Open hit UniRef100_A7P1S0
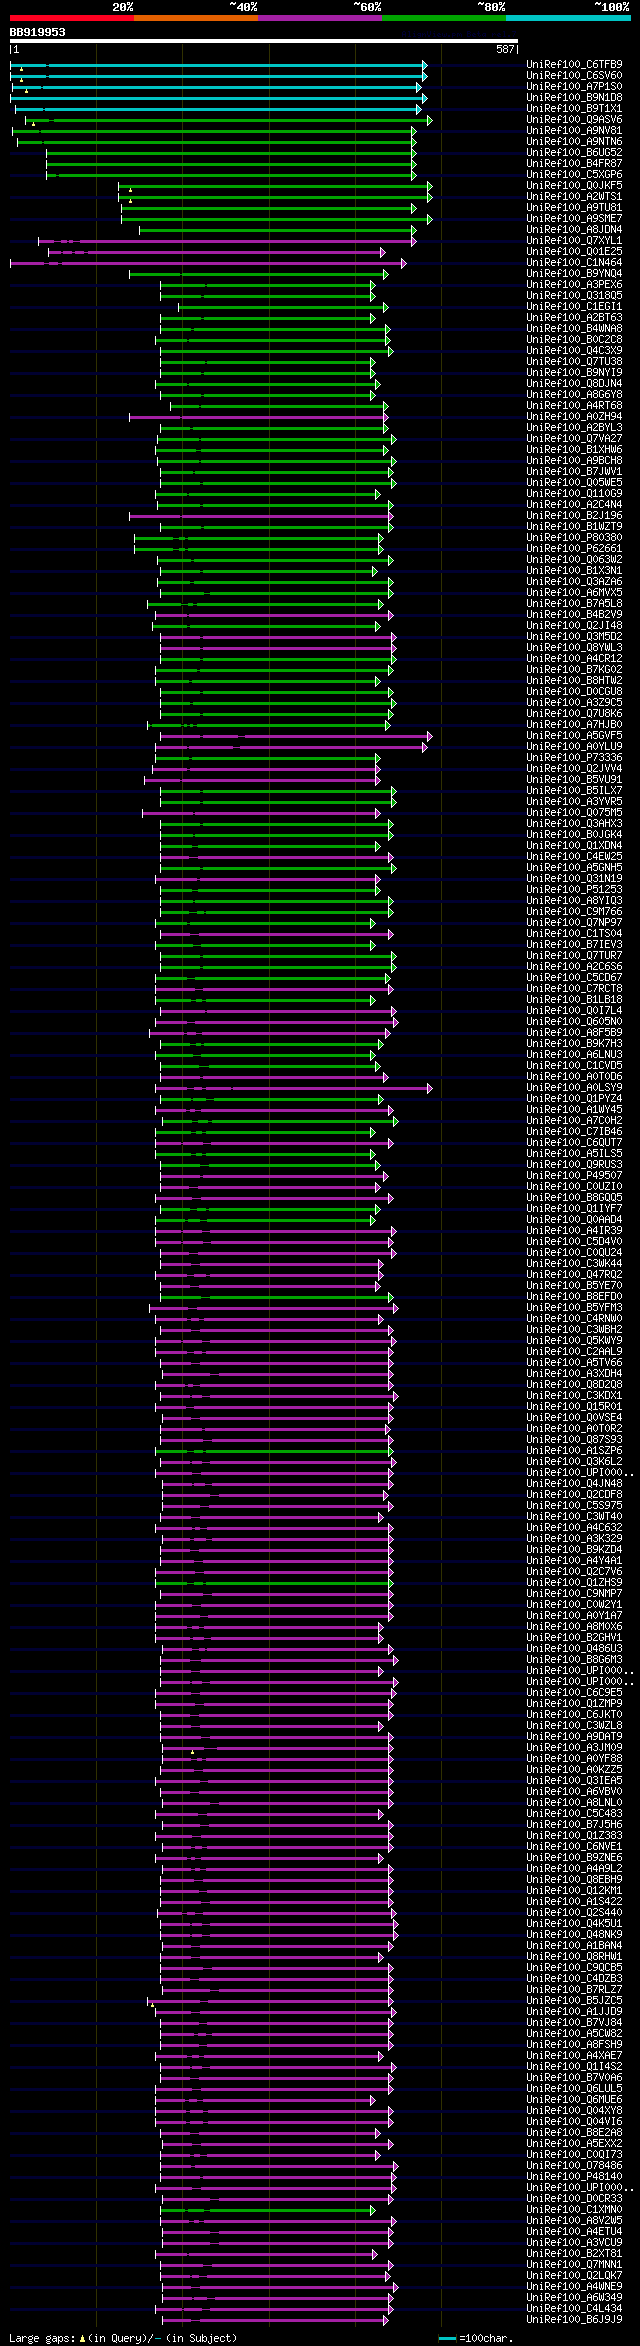This screenshot has width=640, height=2346. [x=574, y=87]
